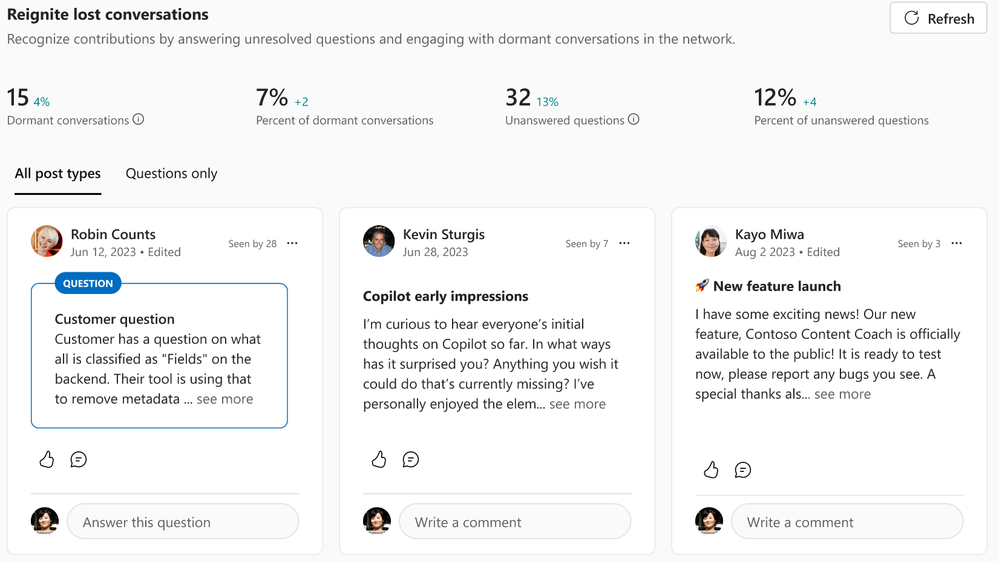
Task: Click comment icon on Kayo Miwa's post
Action: coord(743,470)
